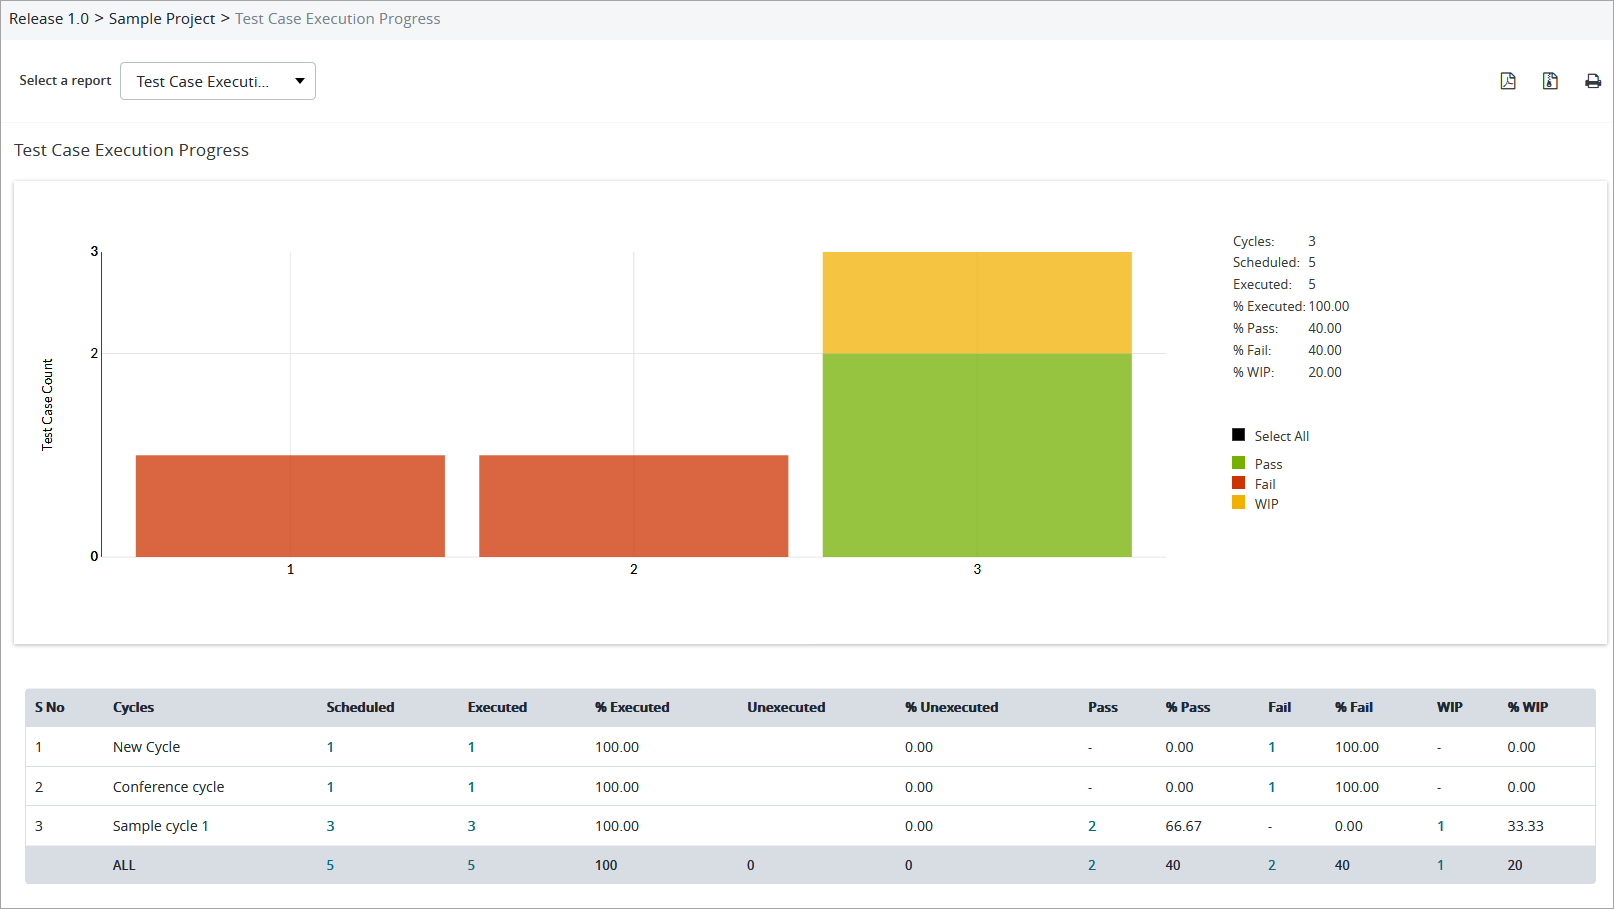Select the ALL totals row label
Image resolution: width=1614 pixels, height=909 pixels.
click(123, 865)
